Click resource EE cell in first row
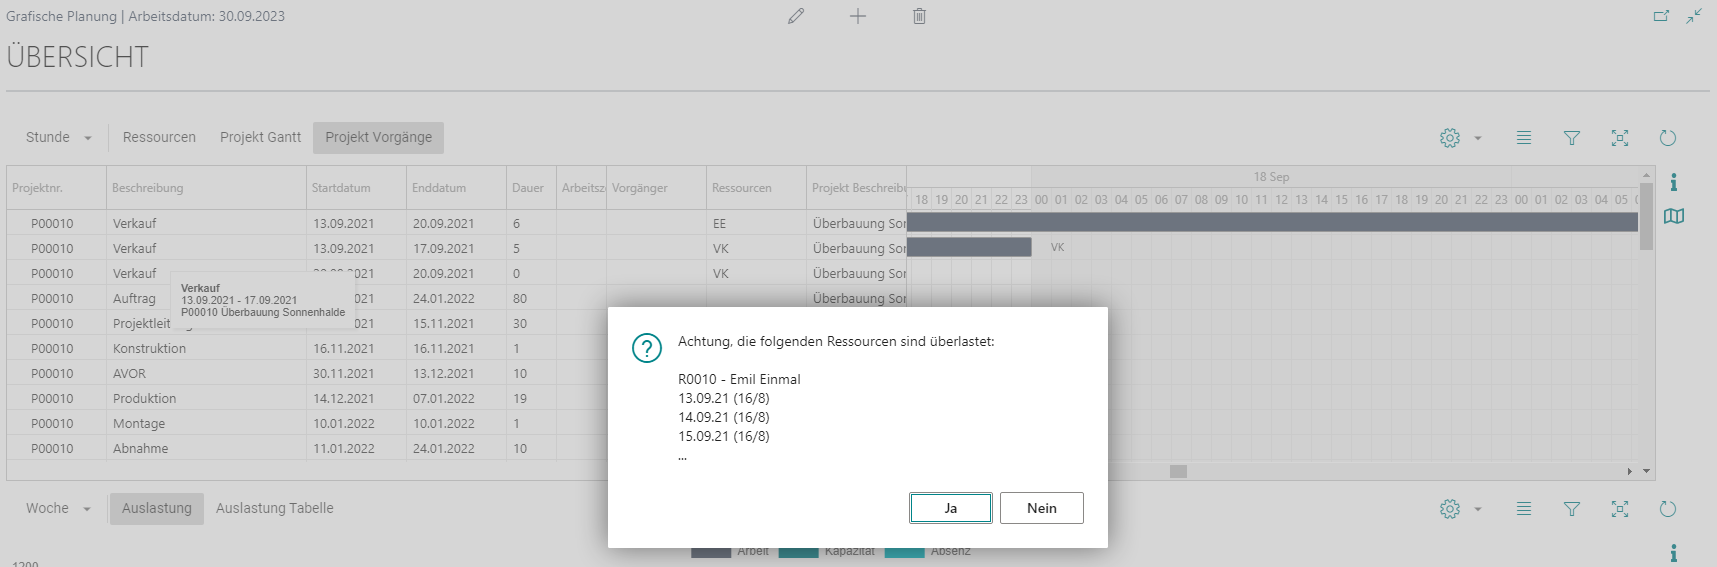The height and width of the screenshot is (567, 1717). coord(719,223)
